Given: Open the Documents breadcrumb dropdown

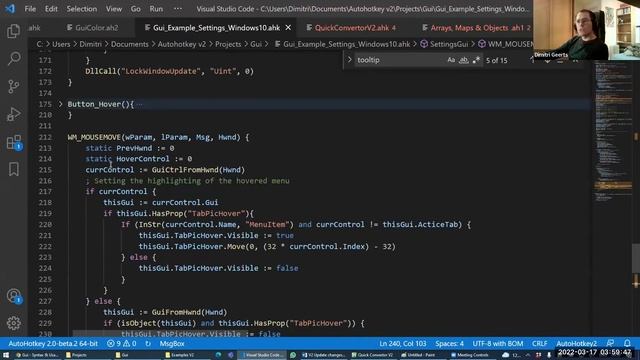Looking at the screenshot, I should 130,44.
